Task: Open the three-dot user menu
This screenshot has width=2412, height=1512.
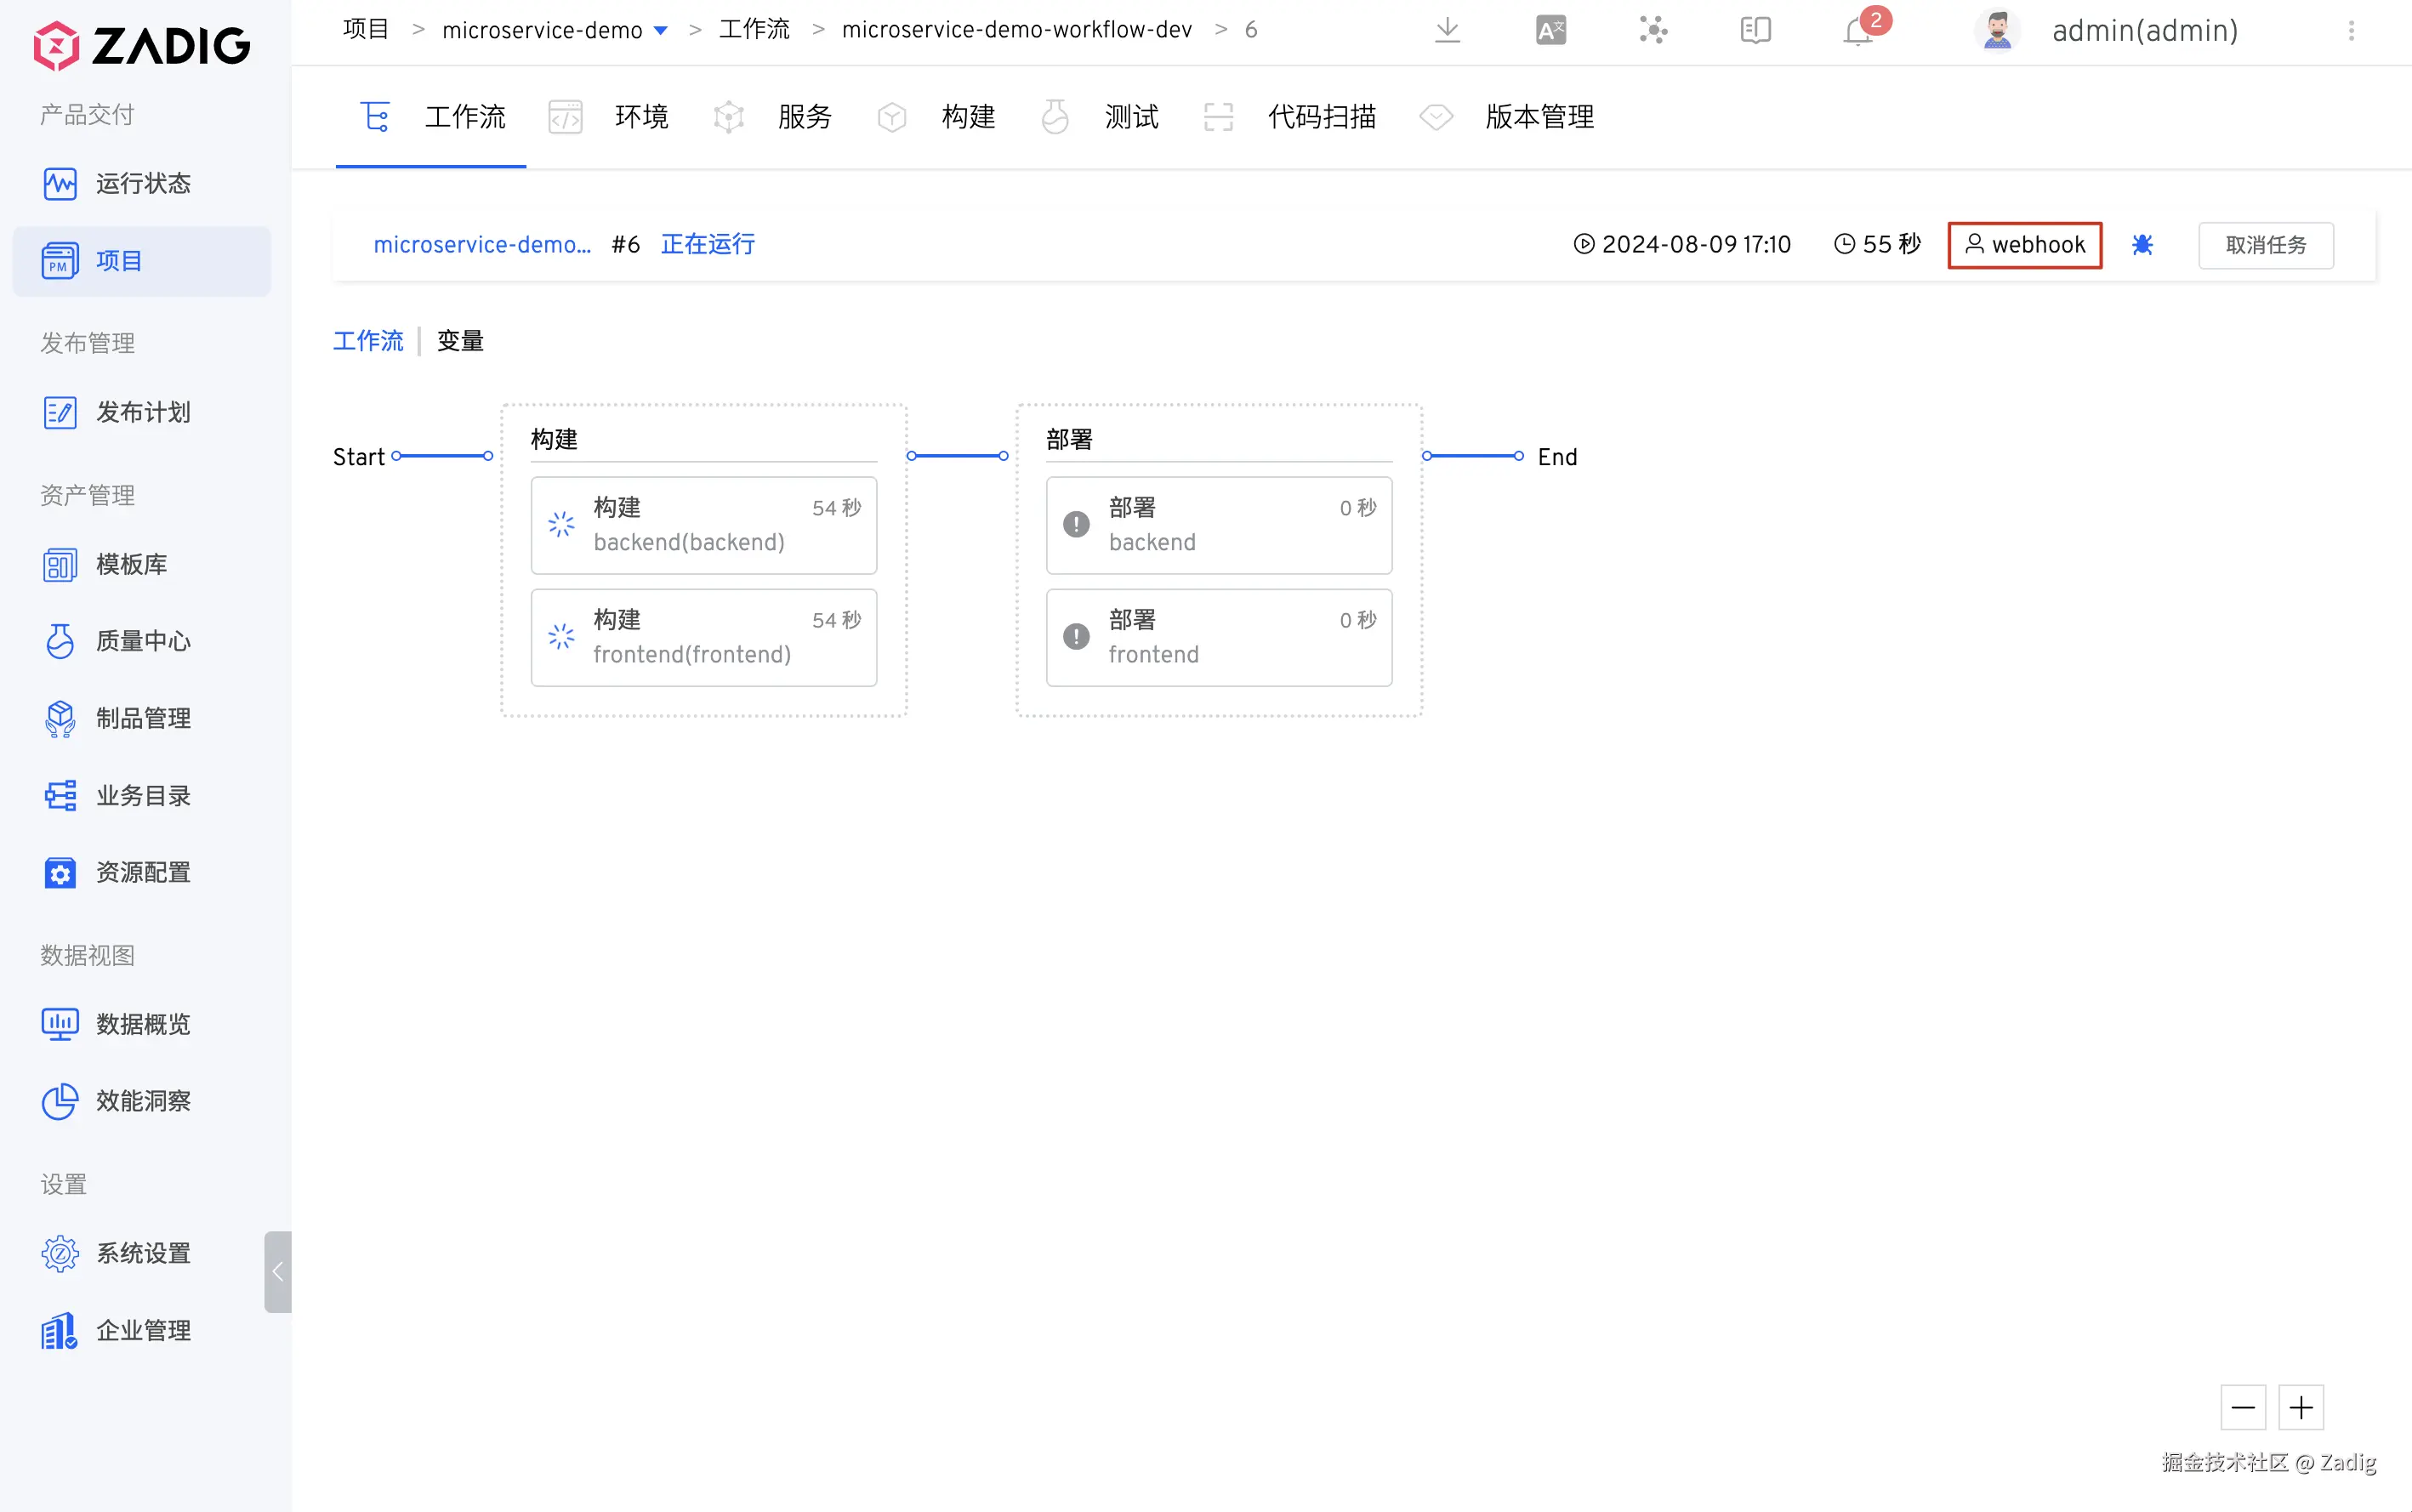Action: (2351, 31)
